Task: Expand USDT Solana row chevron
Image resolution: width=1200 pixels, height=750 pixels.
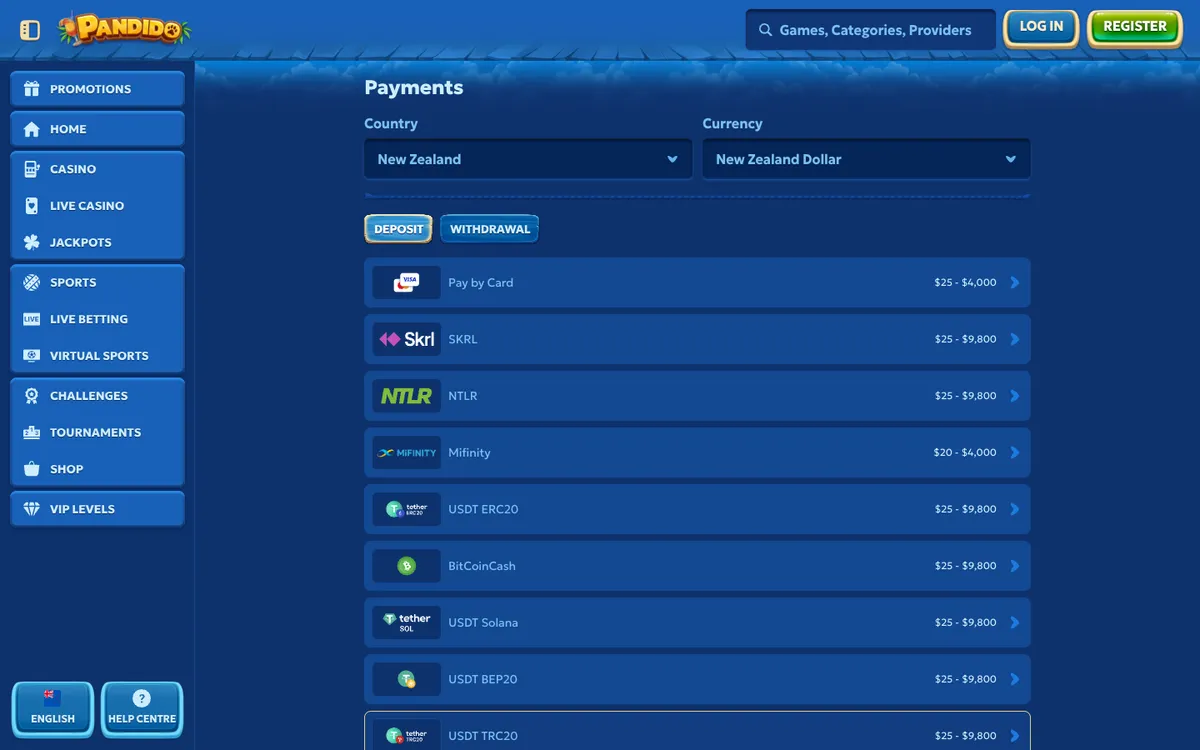Action: (x=1015, y=623)
